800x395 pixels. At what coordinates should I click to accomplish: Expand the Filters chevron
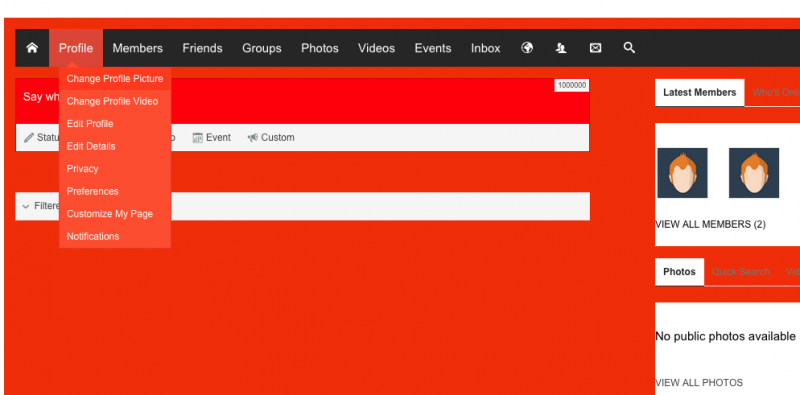26,207
